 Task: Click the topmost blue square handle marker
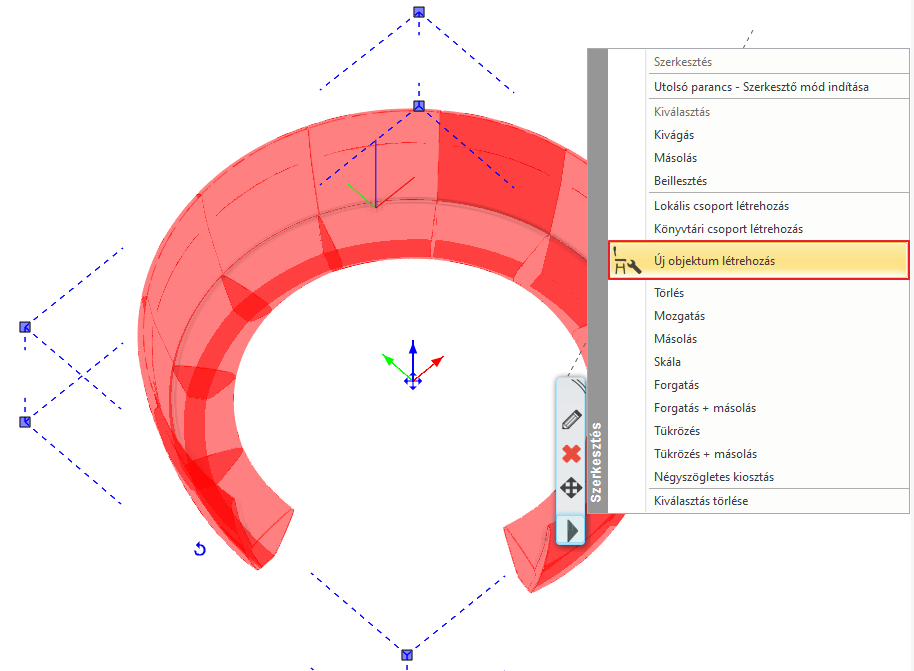click(419, 13)
